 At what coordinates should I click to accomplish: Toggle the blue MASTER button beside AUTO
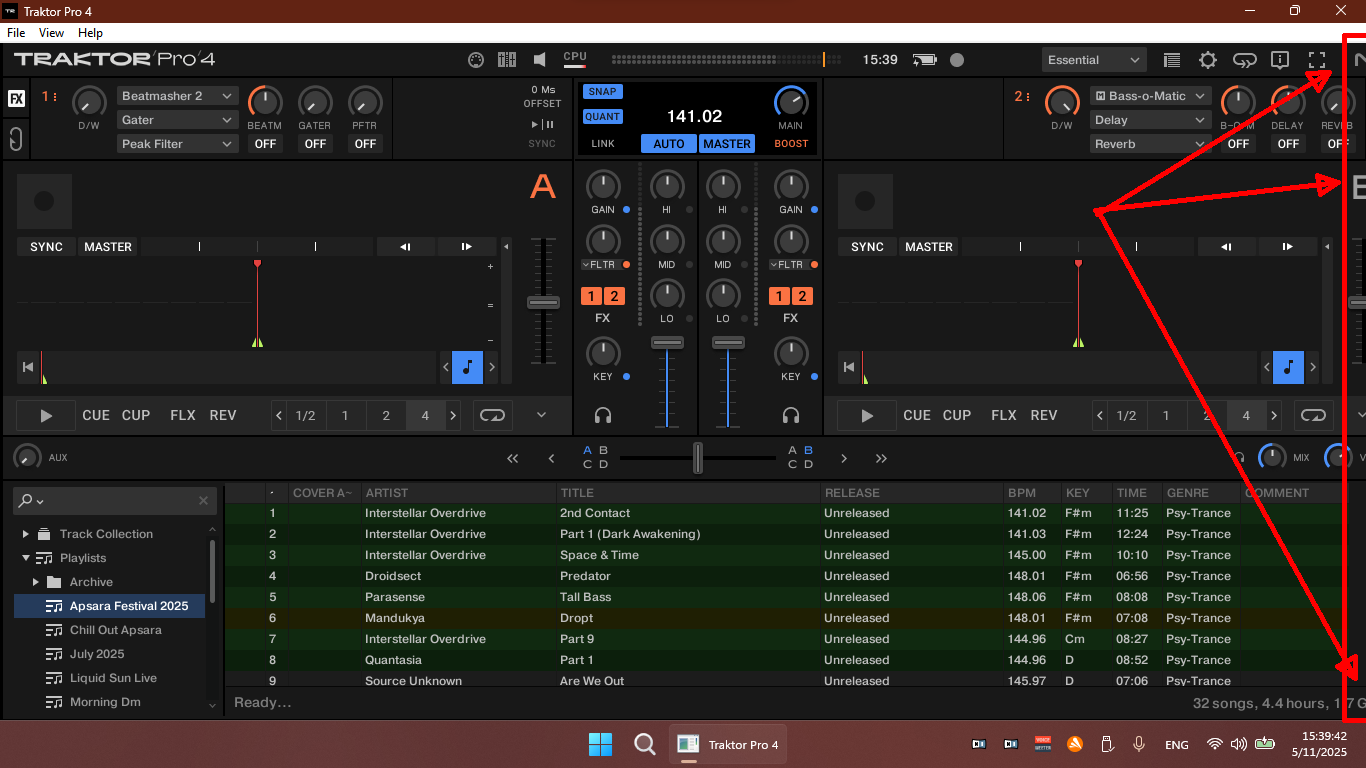pos(727,144)
